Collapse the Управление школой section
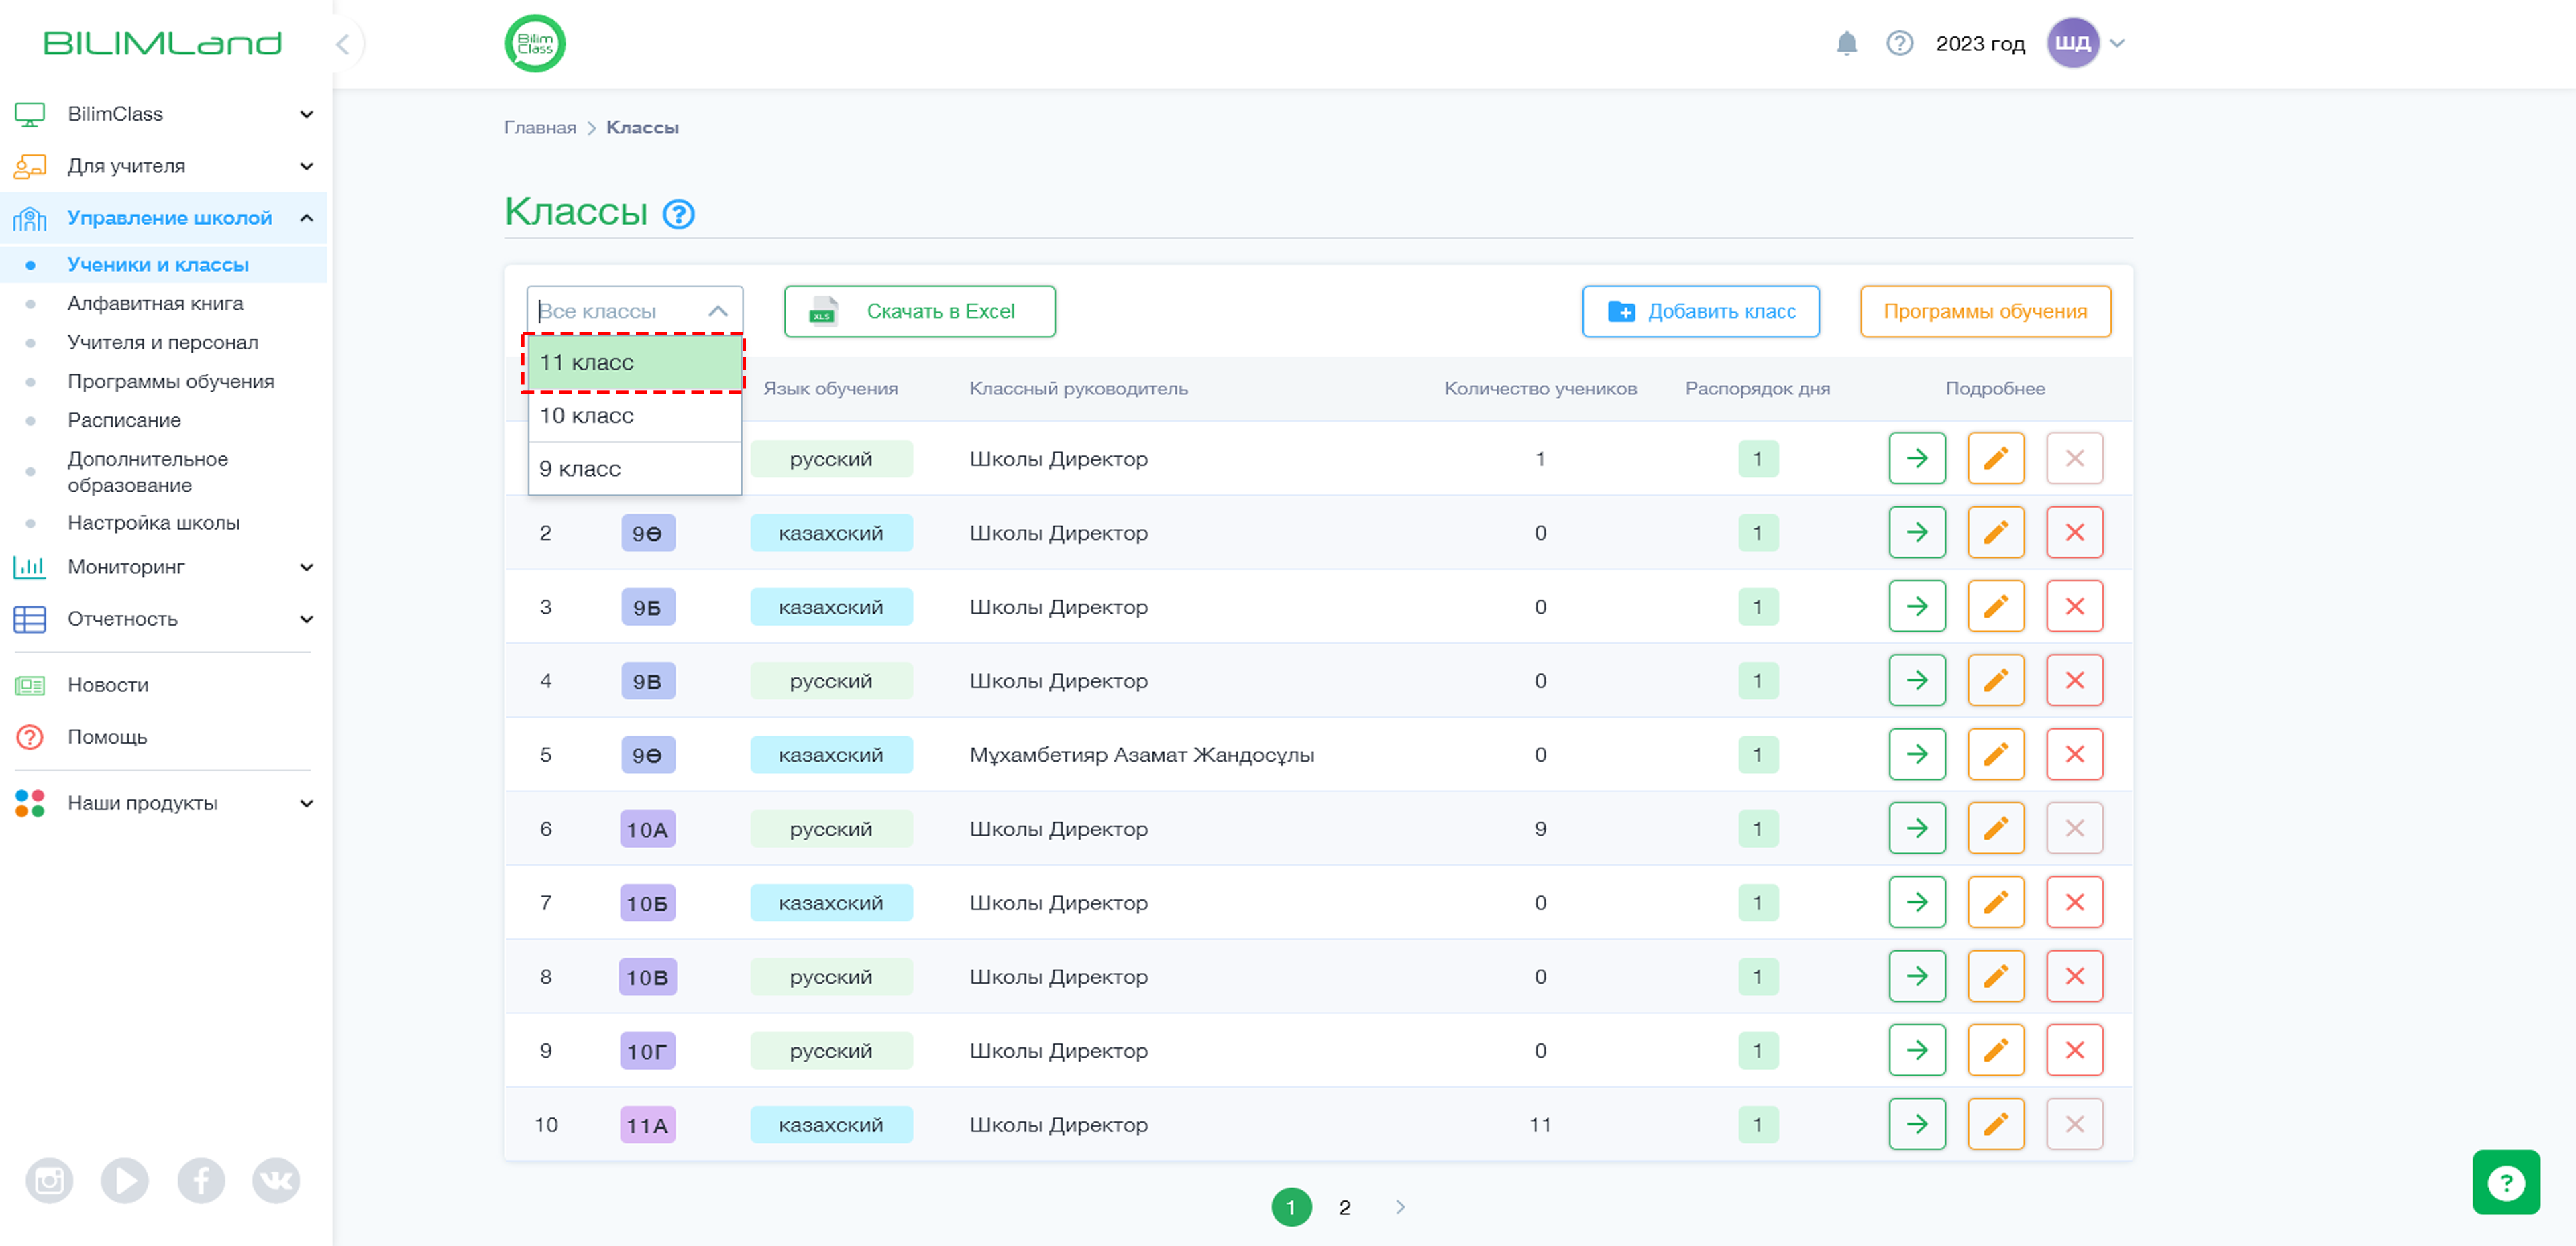This screenshot has width=2576, height=1246. click(x=306, y=218)
